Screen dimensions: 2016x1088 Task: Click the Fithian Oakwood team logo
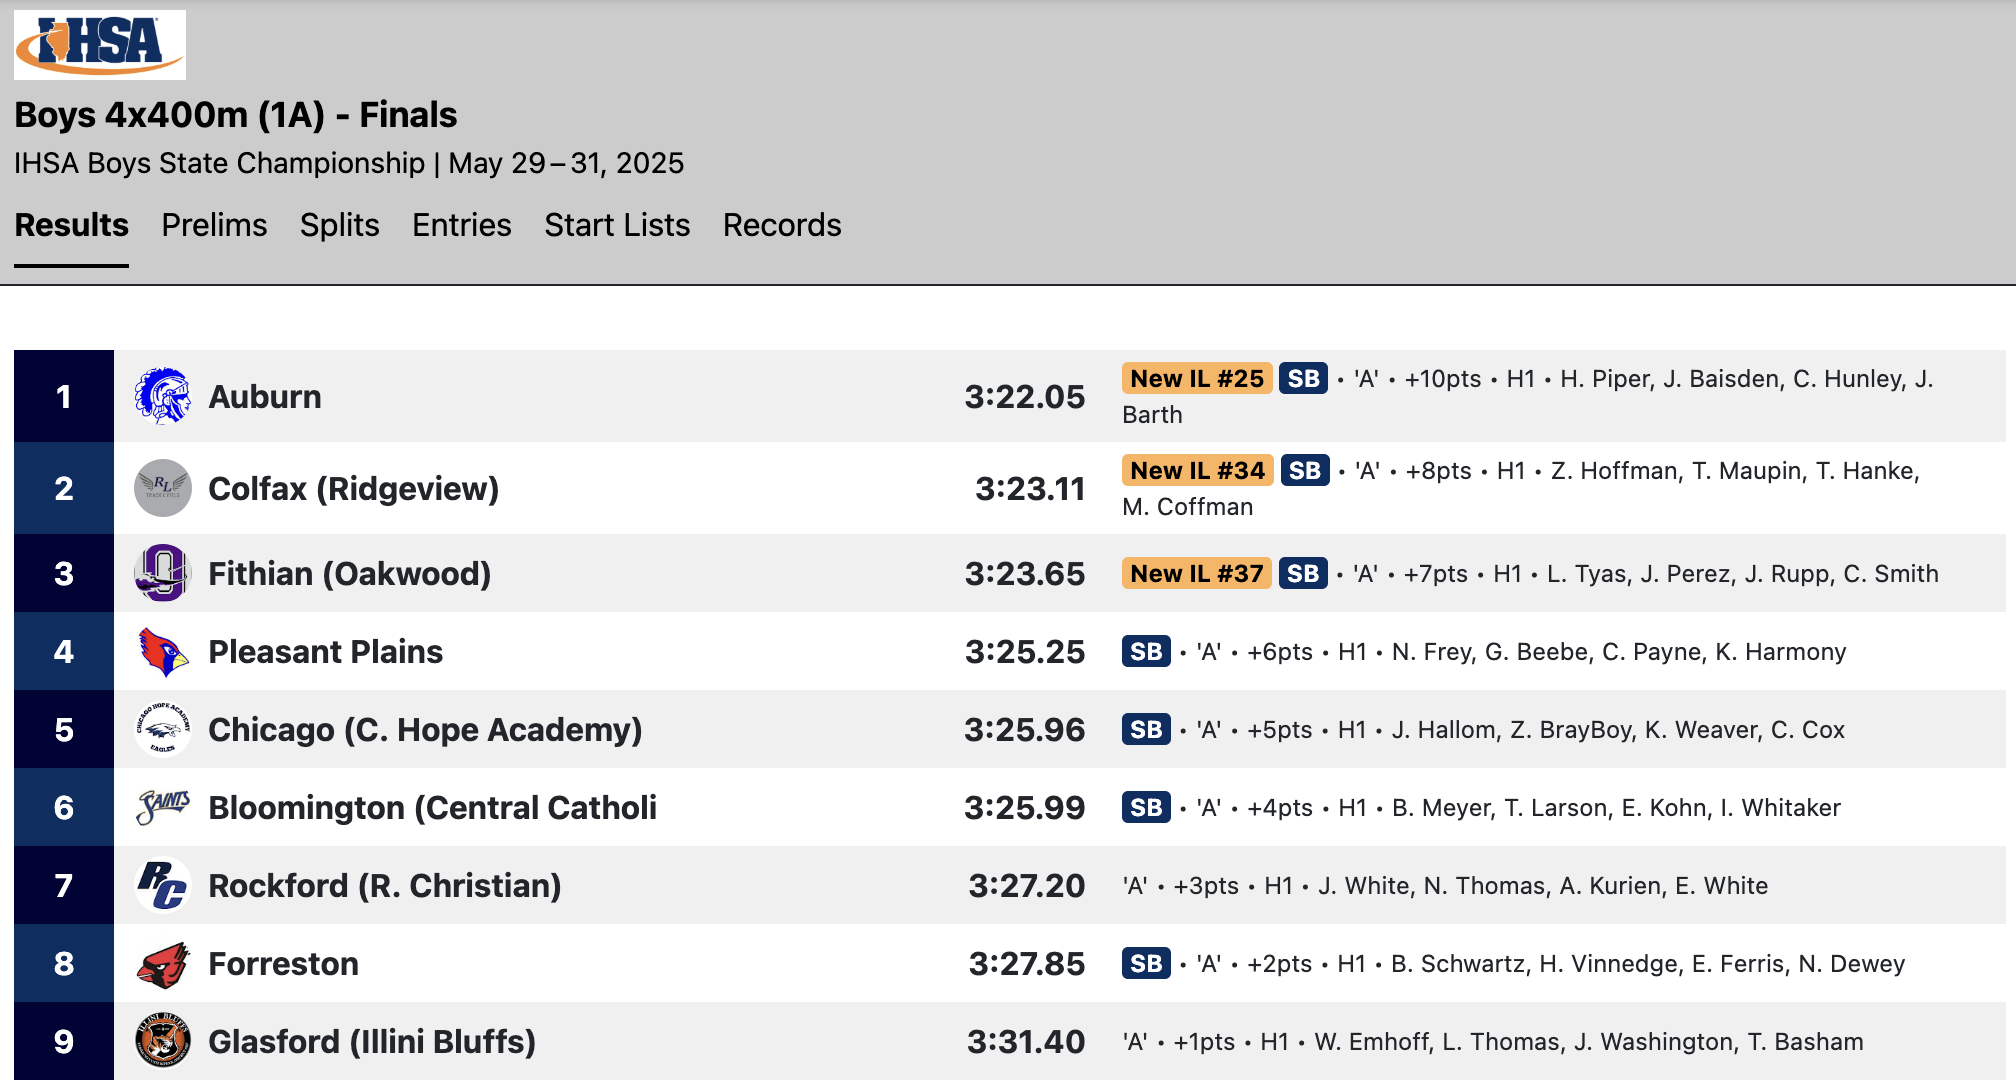click(x=163, y=573)
